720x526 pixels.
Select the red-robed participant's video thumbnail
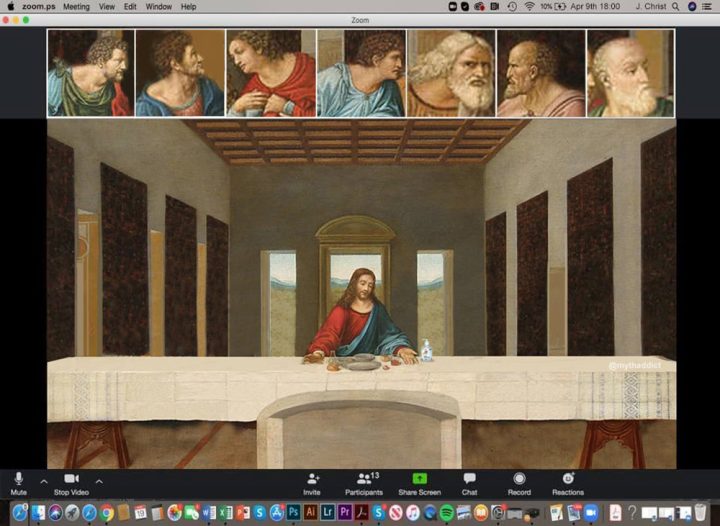(270, 73)
